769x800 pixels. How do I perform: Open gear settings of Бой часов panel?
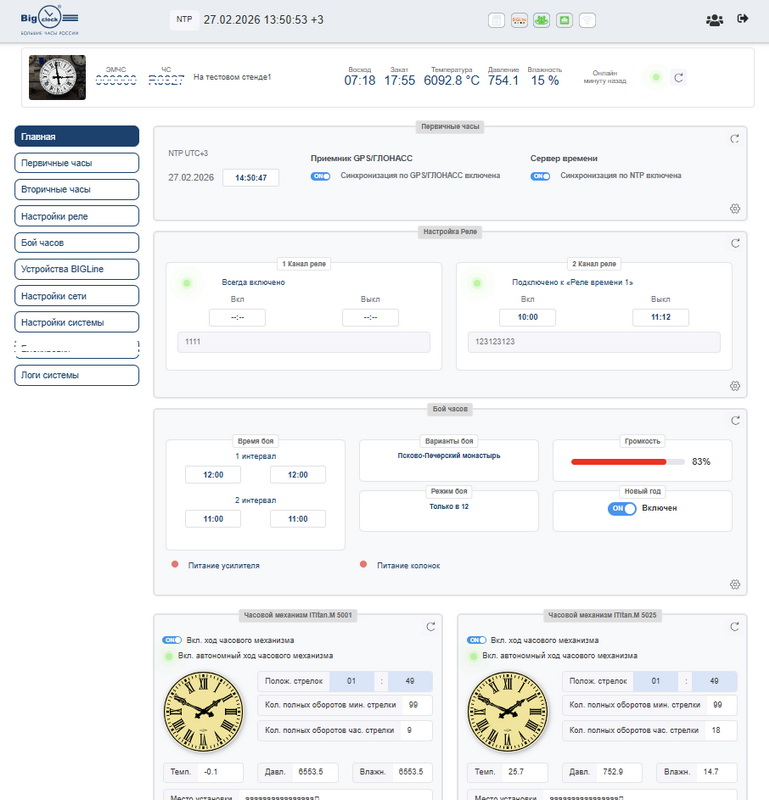coord(735,585)
